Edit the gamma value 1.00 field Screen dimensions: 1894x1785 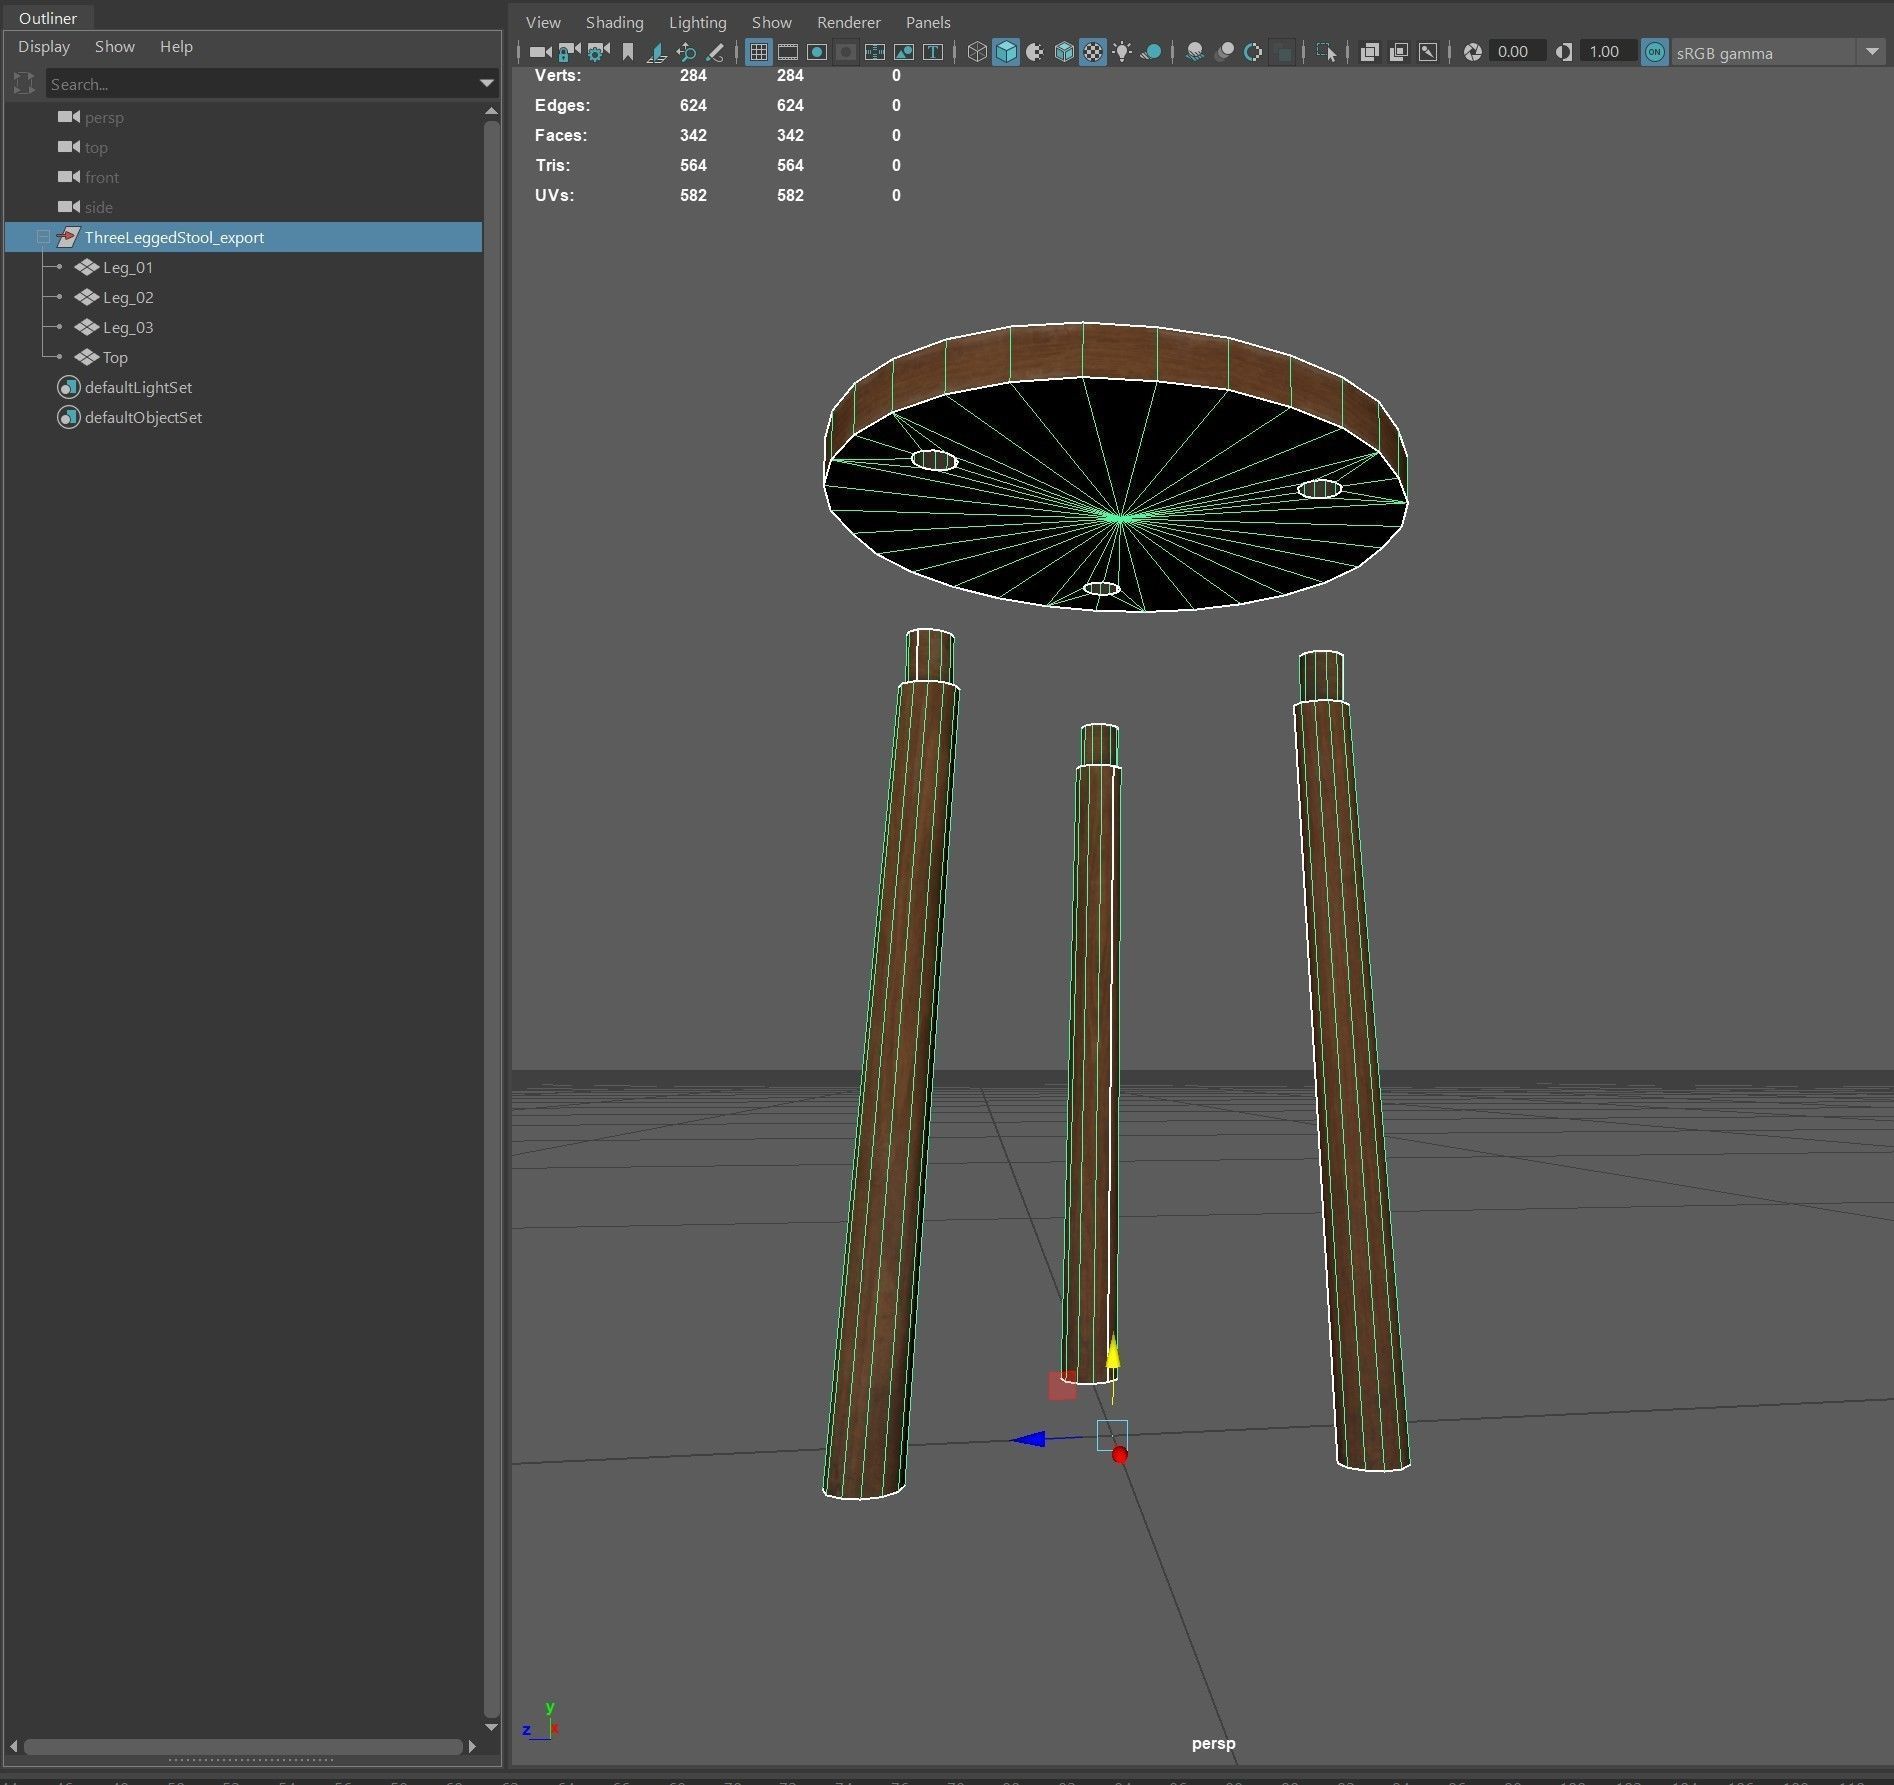tap(1608, 52)
